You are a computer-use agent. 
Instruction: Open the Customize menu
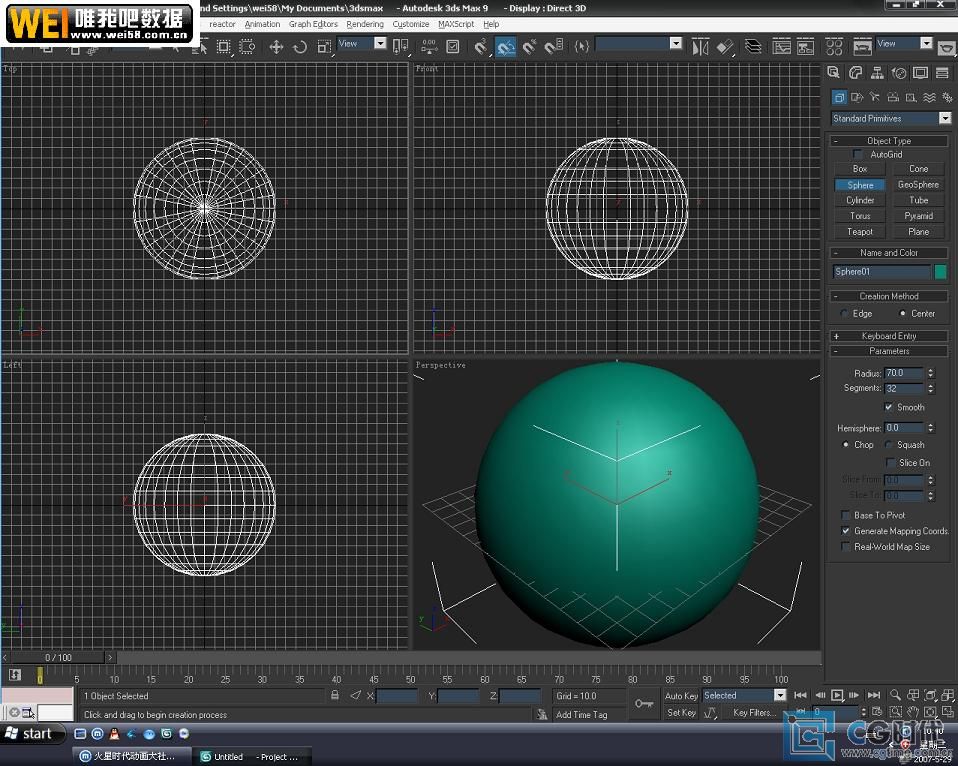(x=411, y=24)
